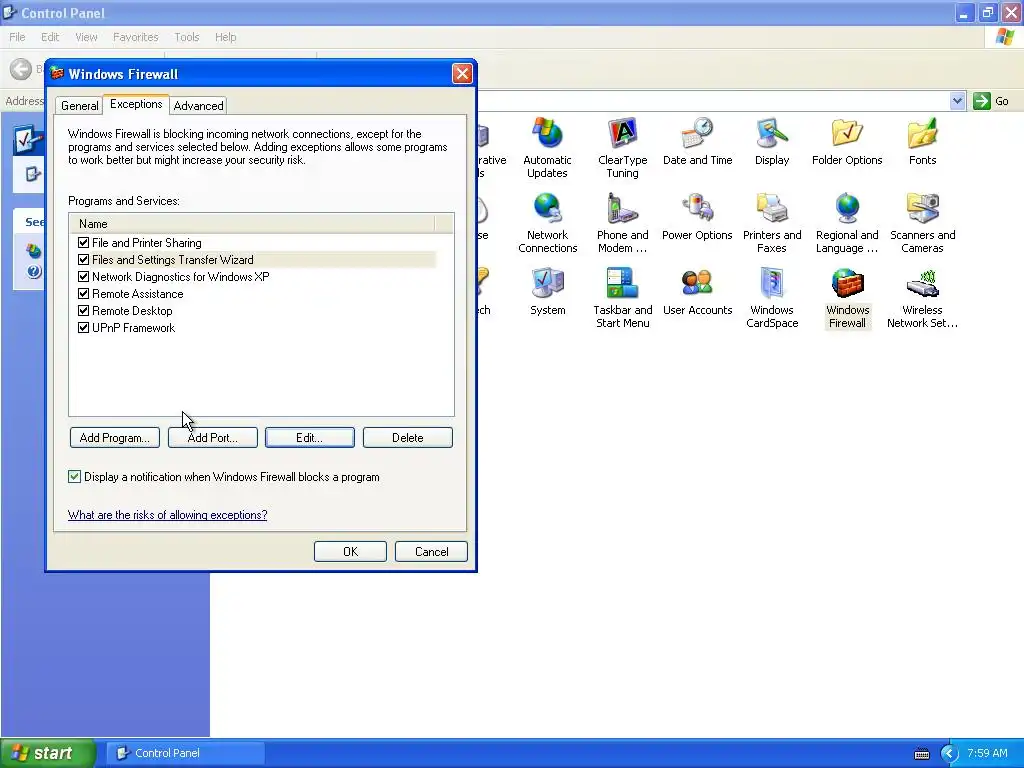Open risks of allowing exceptions link
This screenshot has height=768, width=1024.
[167, 515]
